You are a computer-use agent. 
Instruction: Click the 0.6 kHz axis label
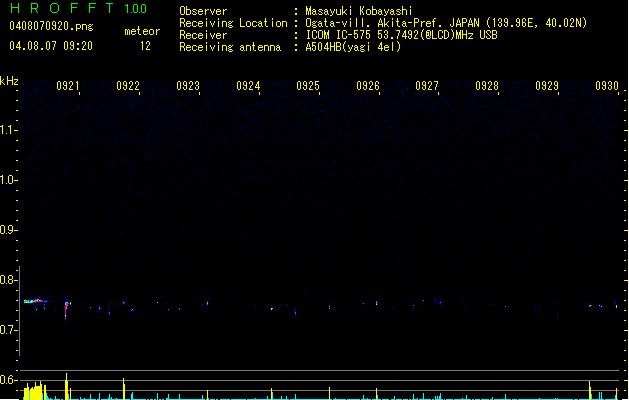coord(7,380)
